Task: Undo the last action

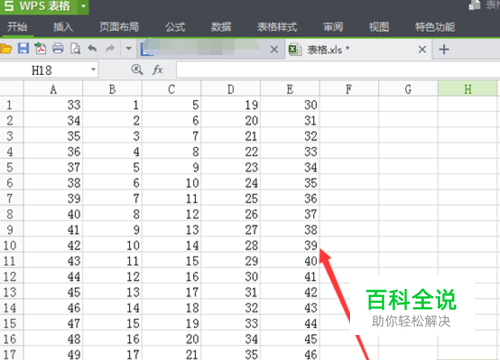Action: point(92,49)
